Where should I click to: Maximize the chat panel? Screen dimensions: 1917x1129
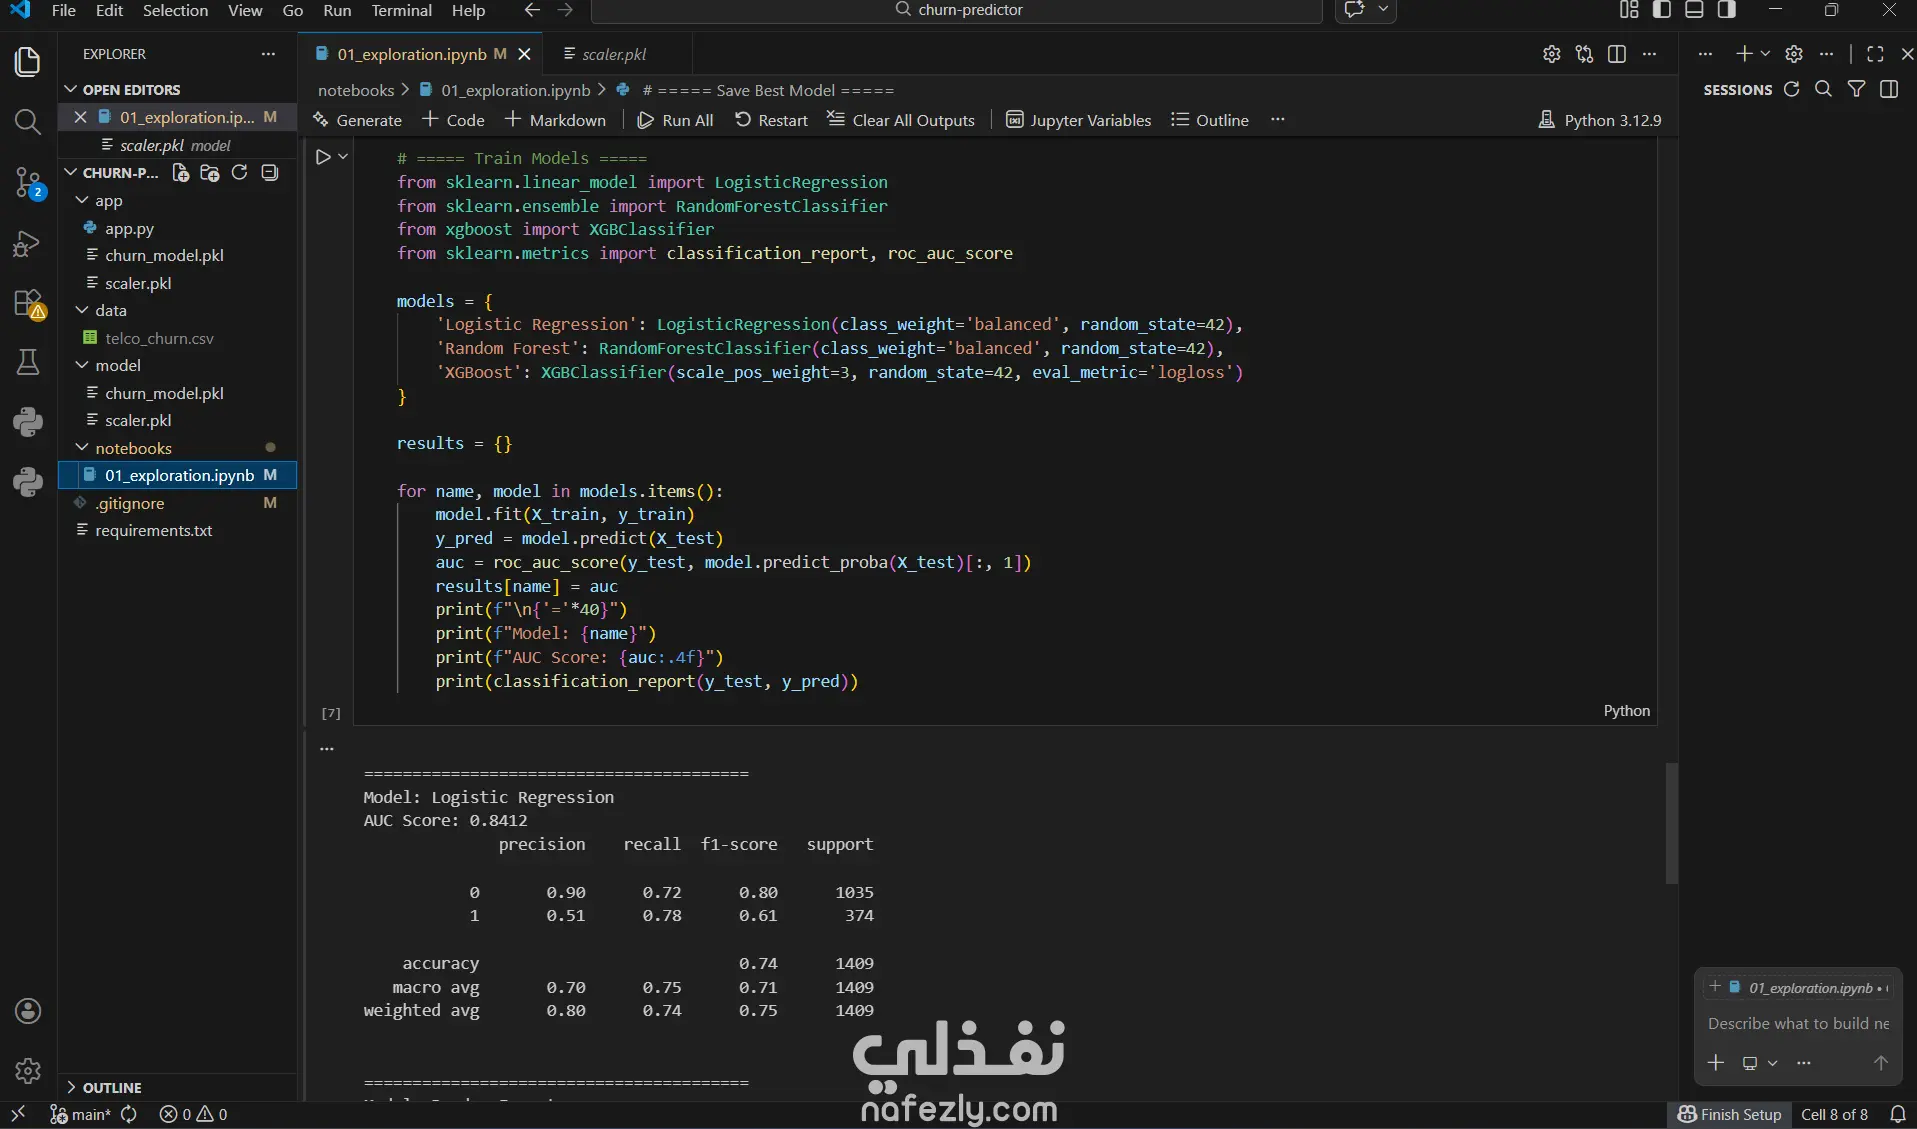(1875, 54)
